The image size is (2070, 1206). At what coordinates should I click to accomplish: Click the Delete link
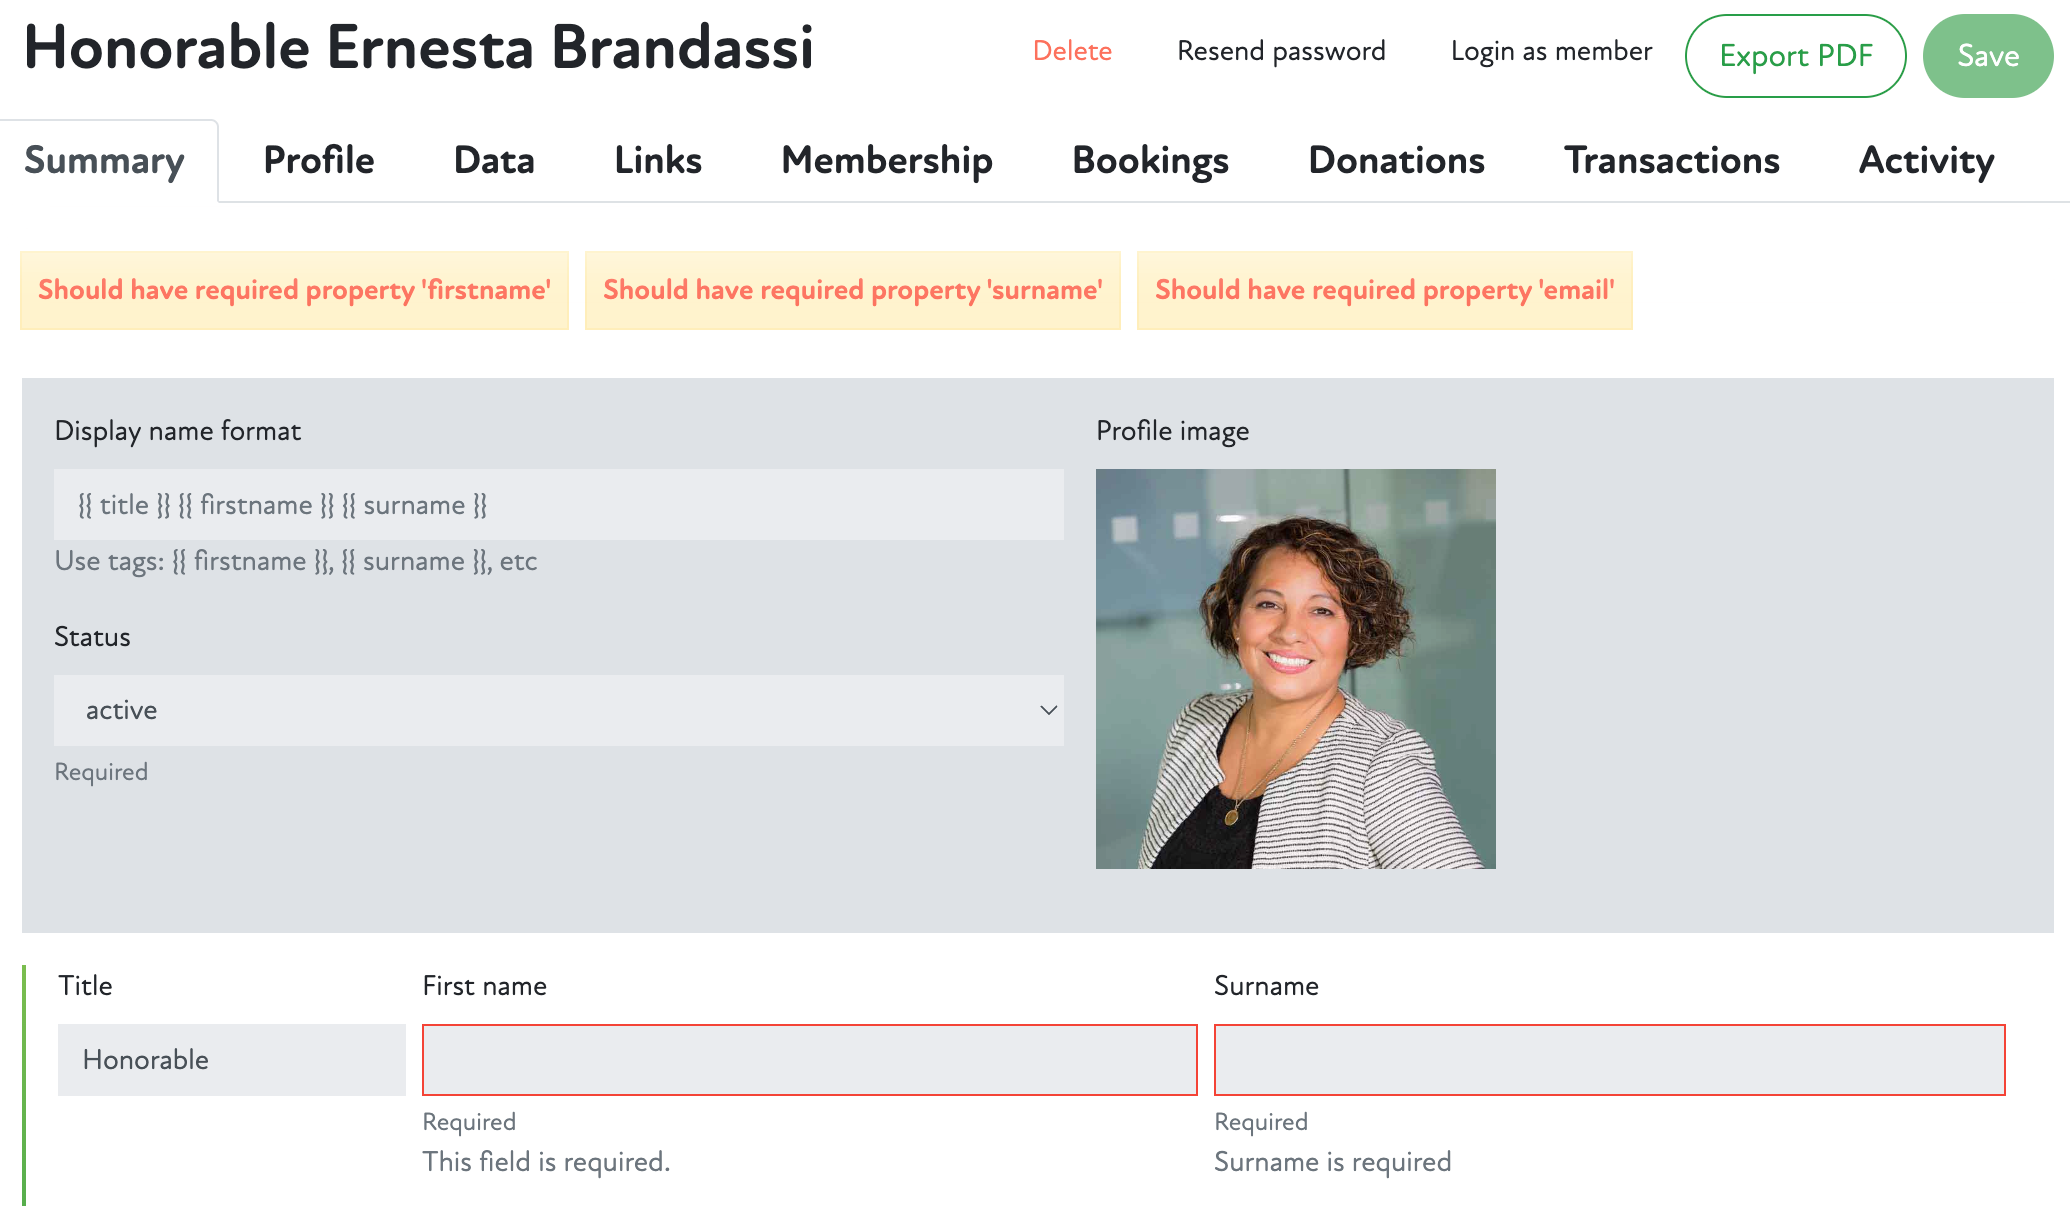coord(1072,51)
